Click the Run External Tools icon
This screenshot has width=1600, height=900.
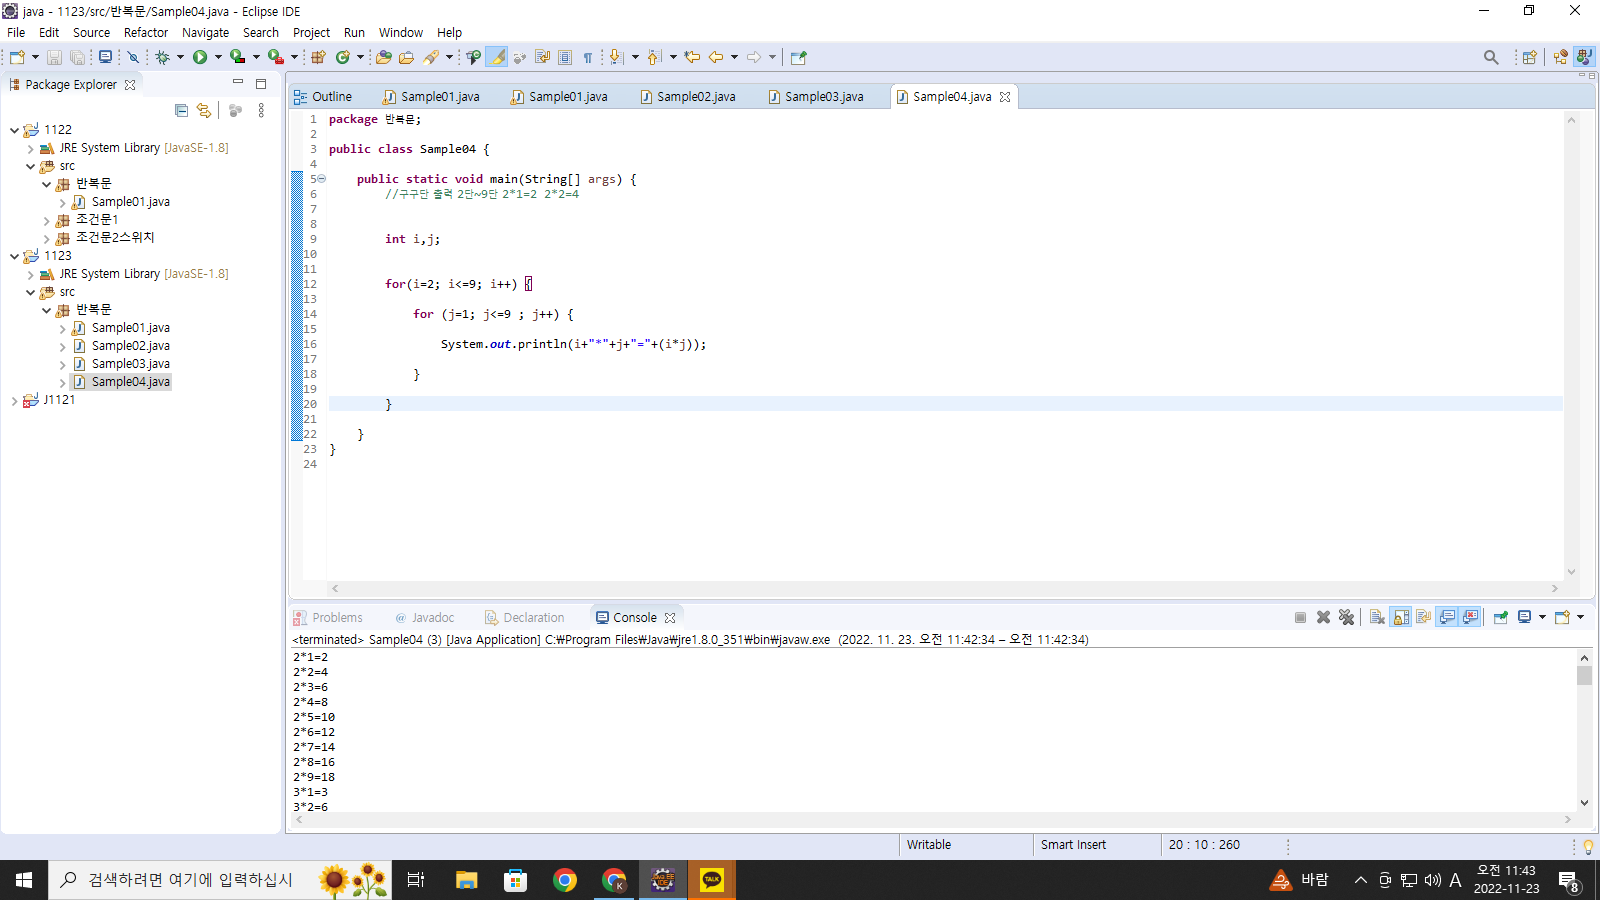coord(275,57)
